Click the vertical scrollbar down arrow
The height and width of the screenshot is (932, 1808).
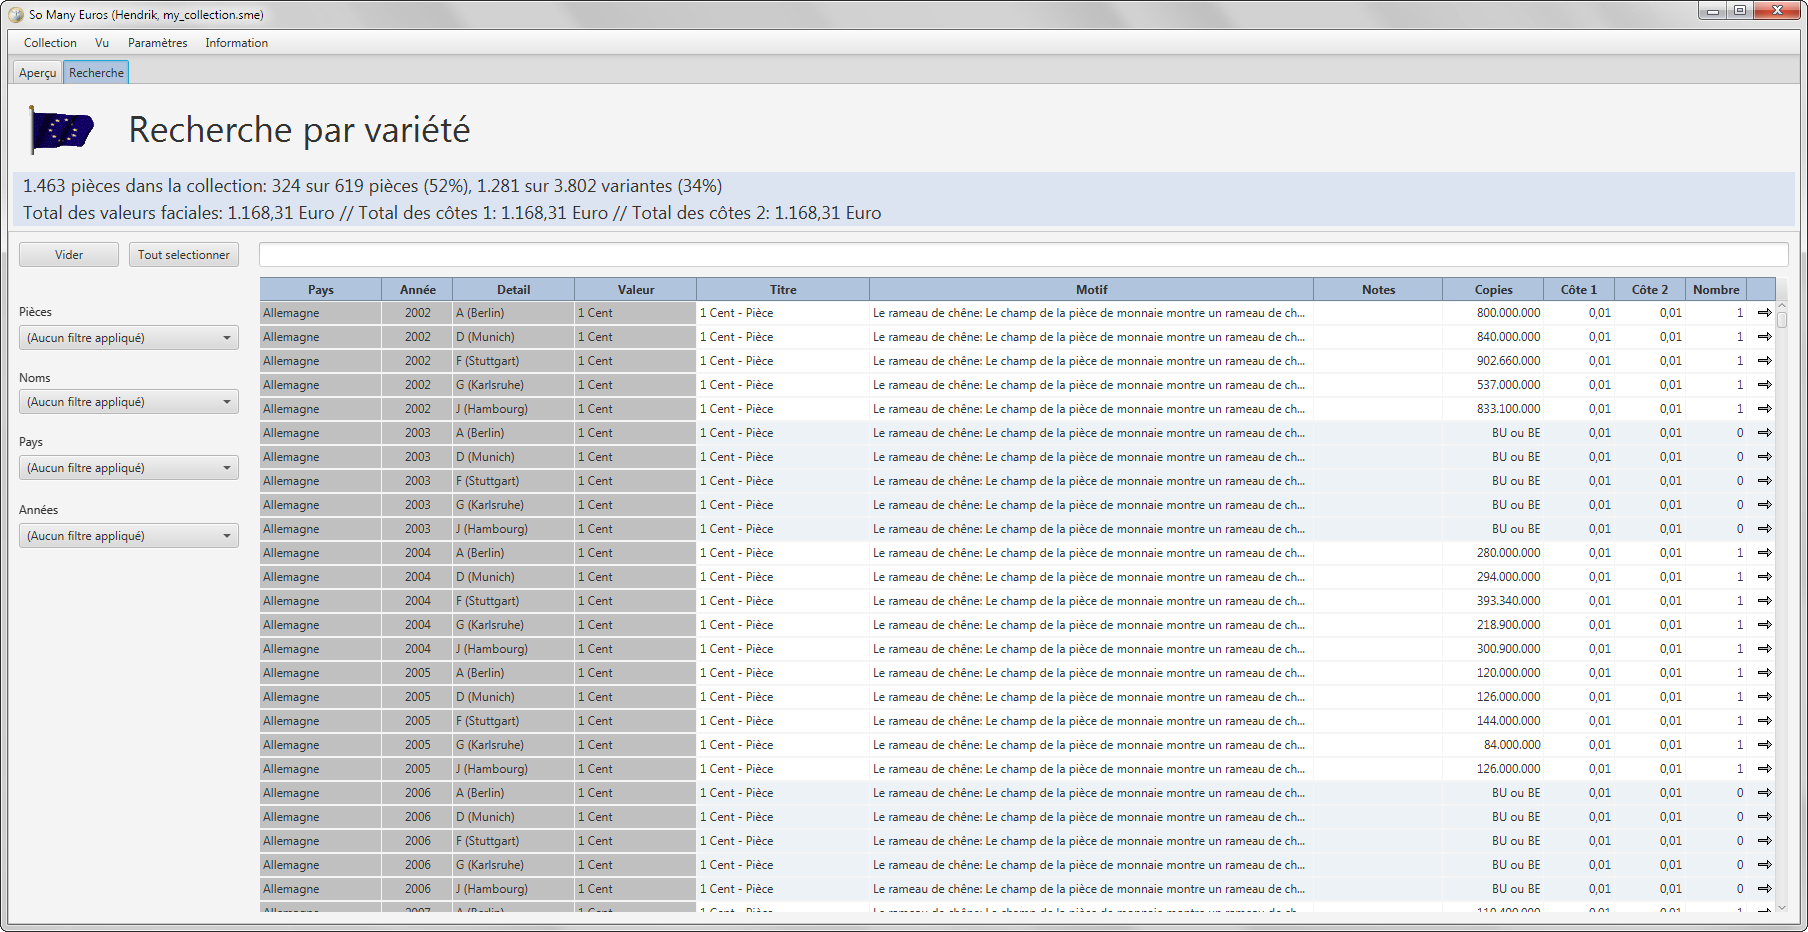(x=1781, y=907)
